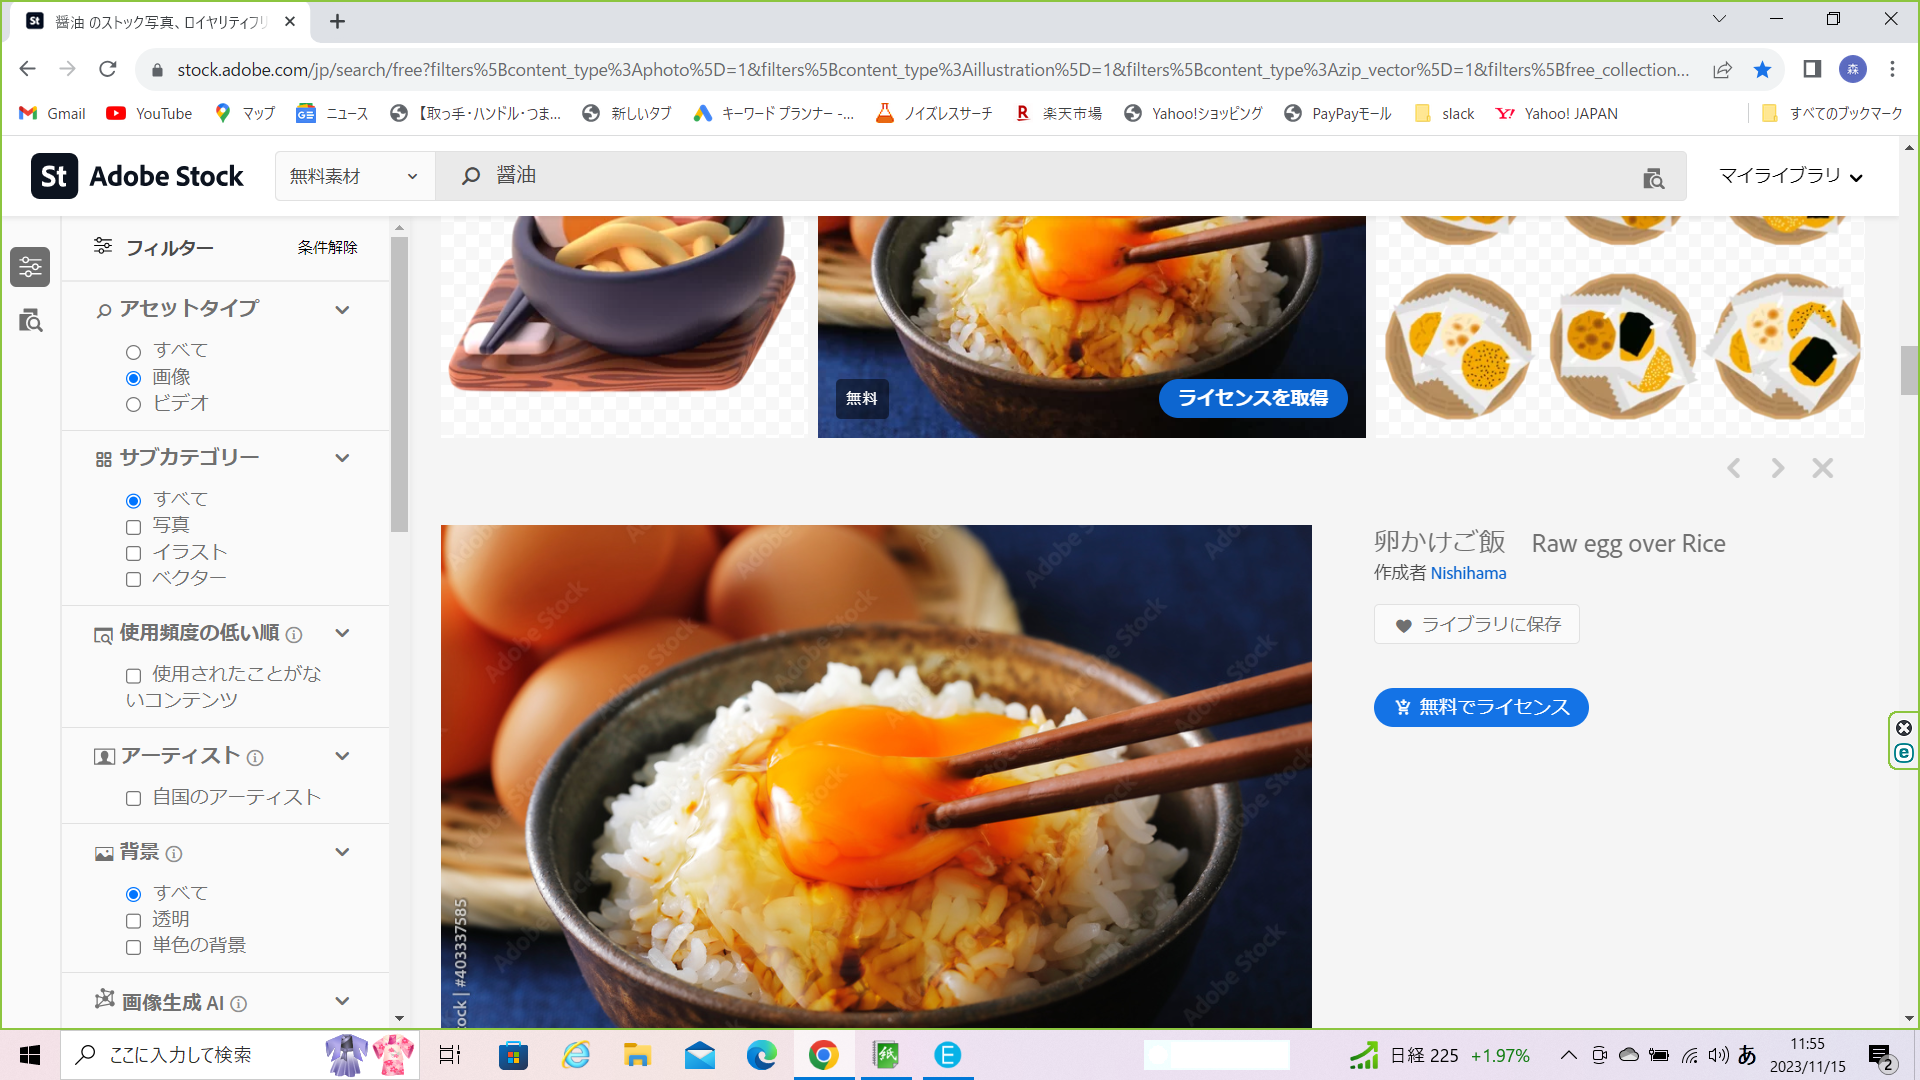Open YouTube bookmark
Image resolution: width=1920 pixels, height=1080 pixels.
[150, 114]
